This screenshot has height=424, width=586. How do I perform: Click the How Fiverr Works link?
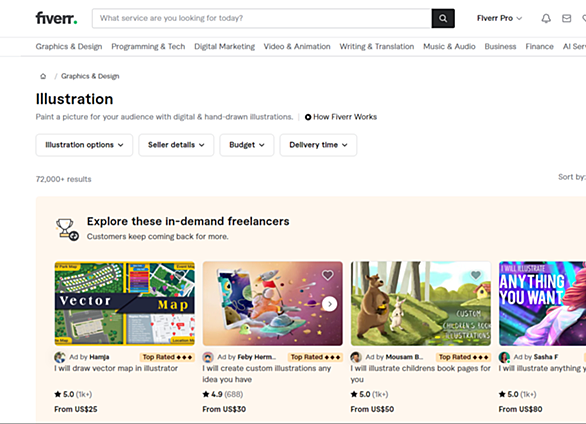click(345, 117)
